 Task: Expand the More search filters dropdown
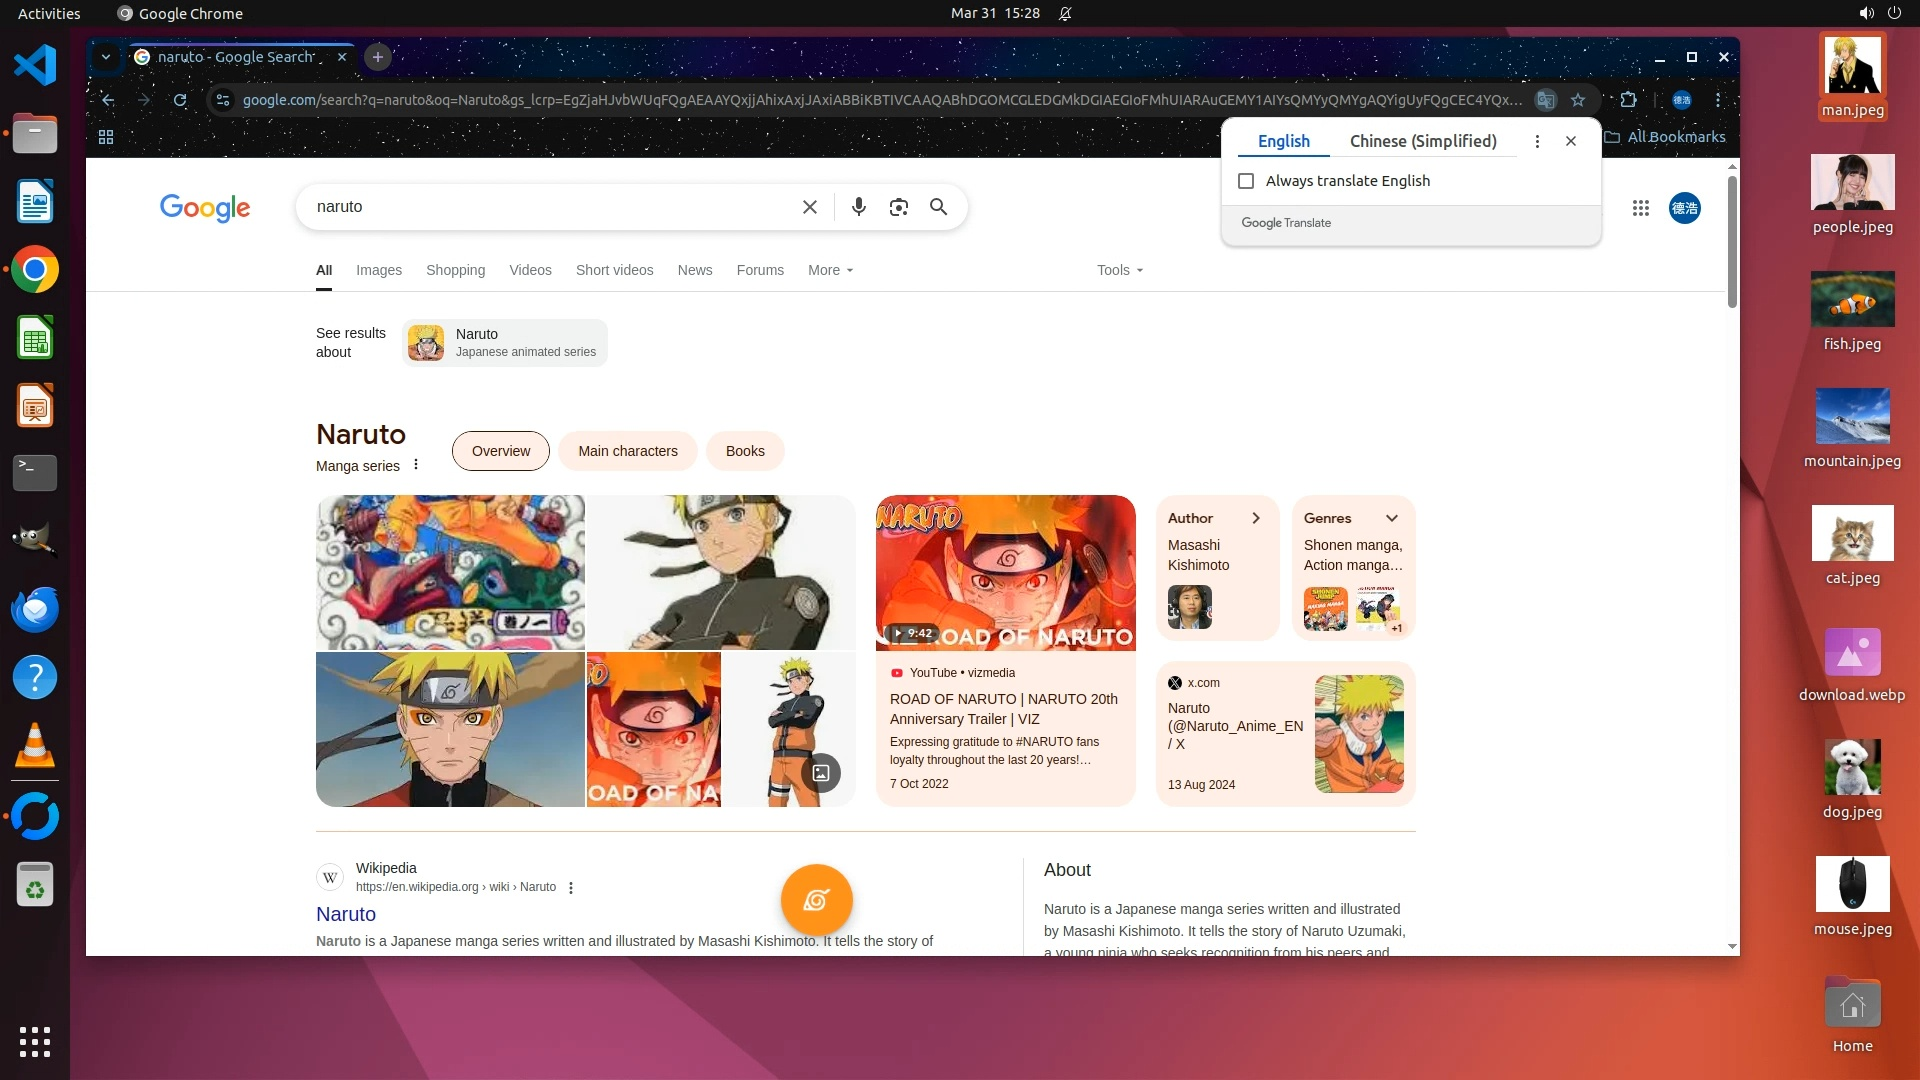tap(830, 270)
